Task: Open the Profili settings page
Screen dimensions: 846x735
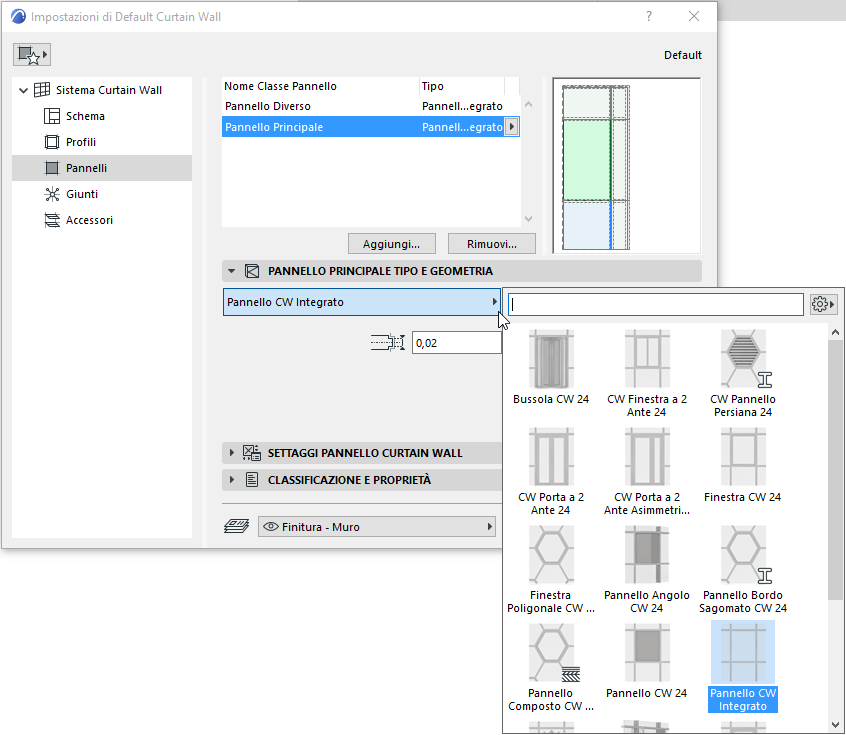Action: (x=81, y=142)
